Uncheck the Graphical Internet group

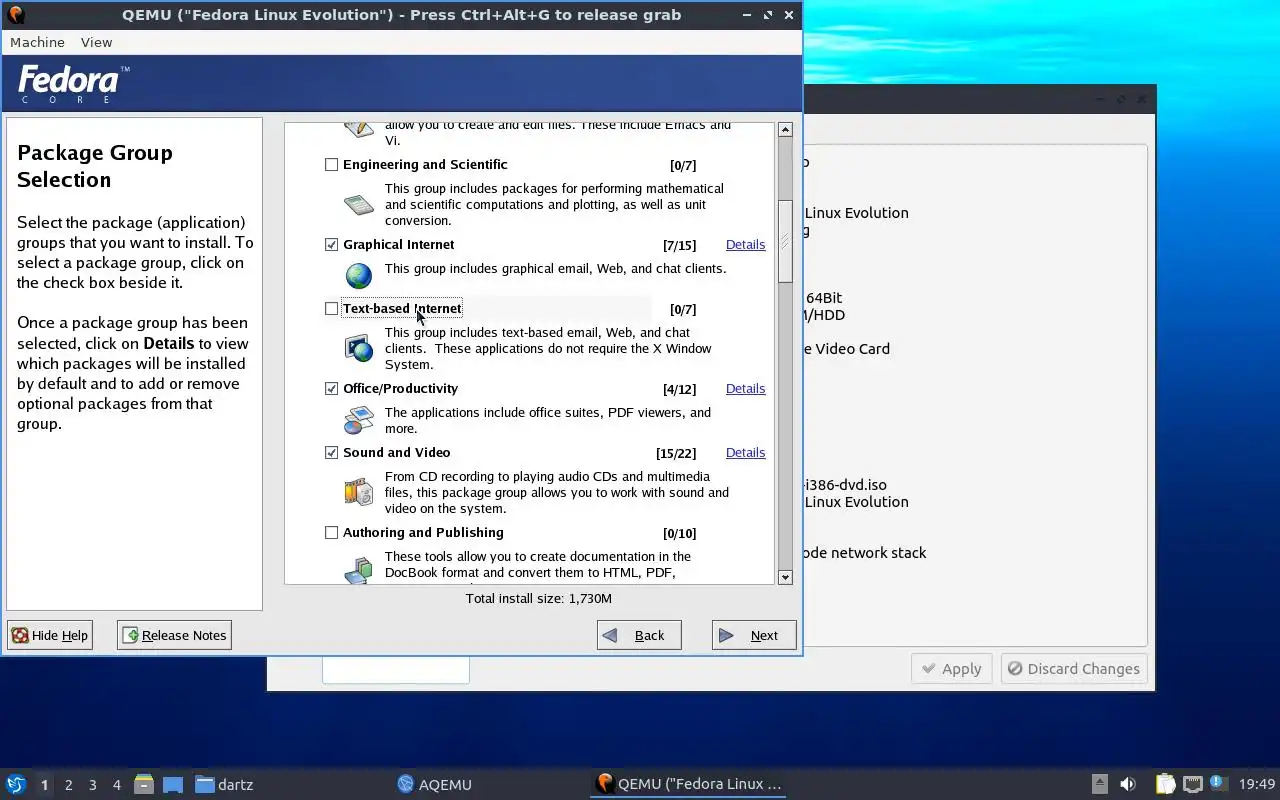point(331,245)
